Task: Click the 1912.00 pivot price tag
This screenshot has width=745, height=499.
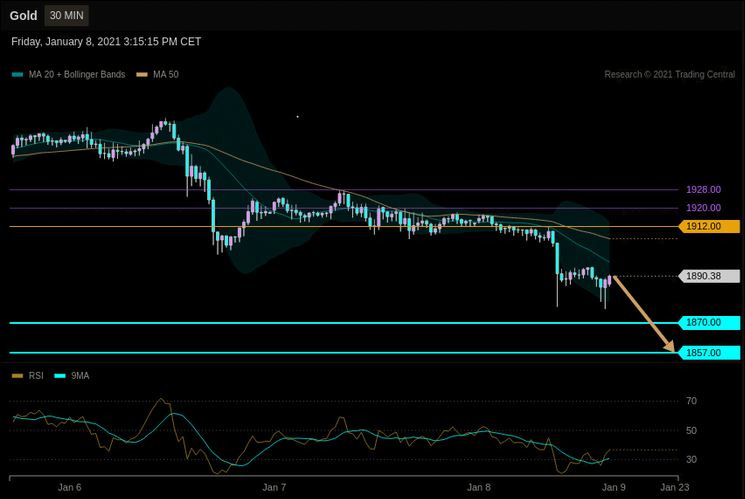Action: [x=709, y=226]
